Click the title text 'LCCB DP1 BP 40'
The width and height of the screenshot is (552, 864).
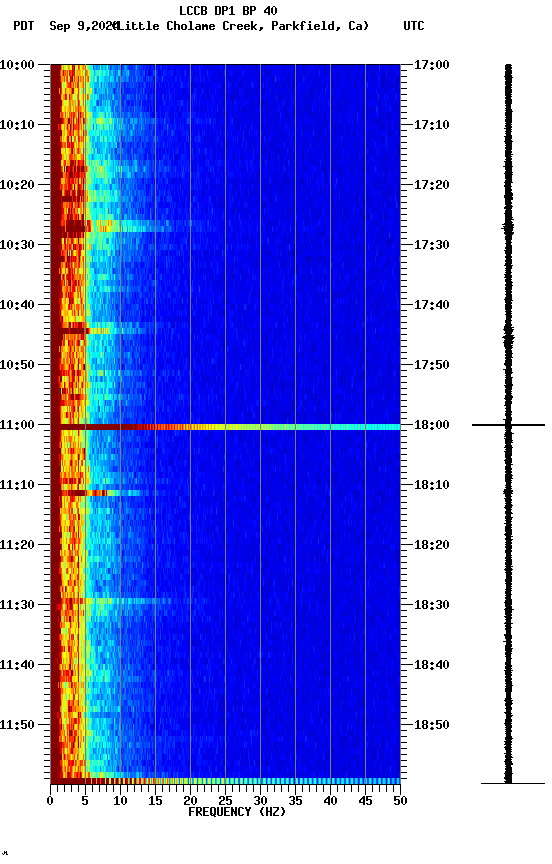[x=228, y=10]
